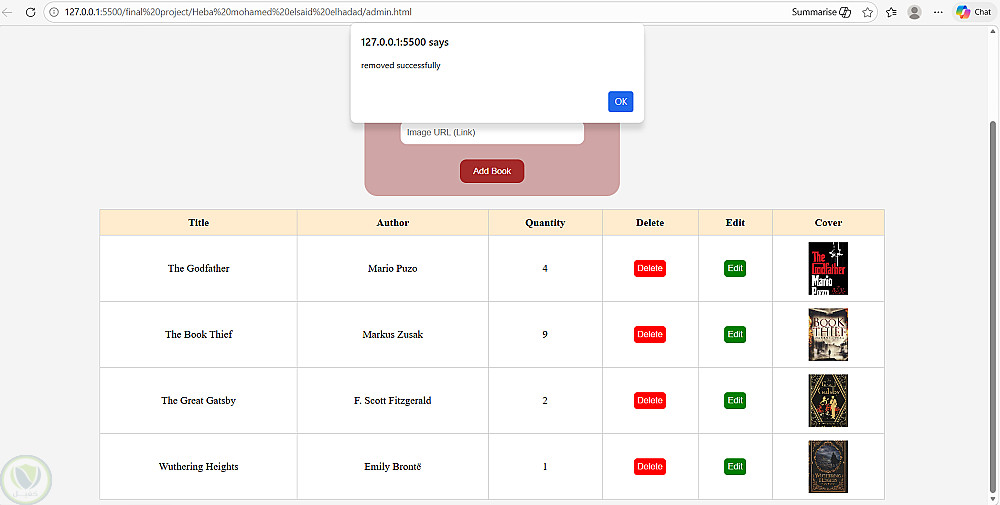This screenshot has height=505, width=1000.
Task: Go back using the browser back arrow
Action: [8, 12]
